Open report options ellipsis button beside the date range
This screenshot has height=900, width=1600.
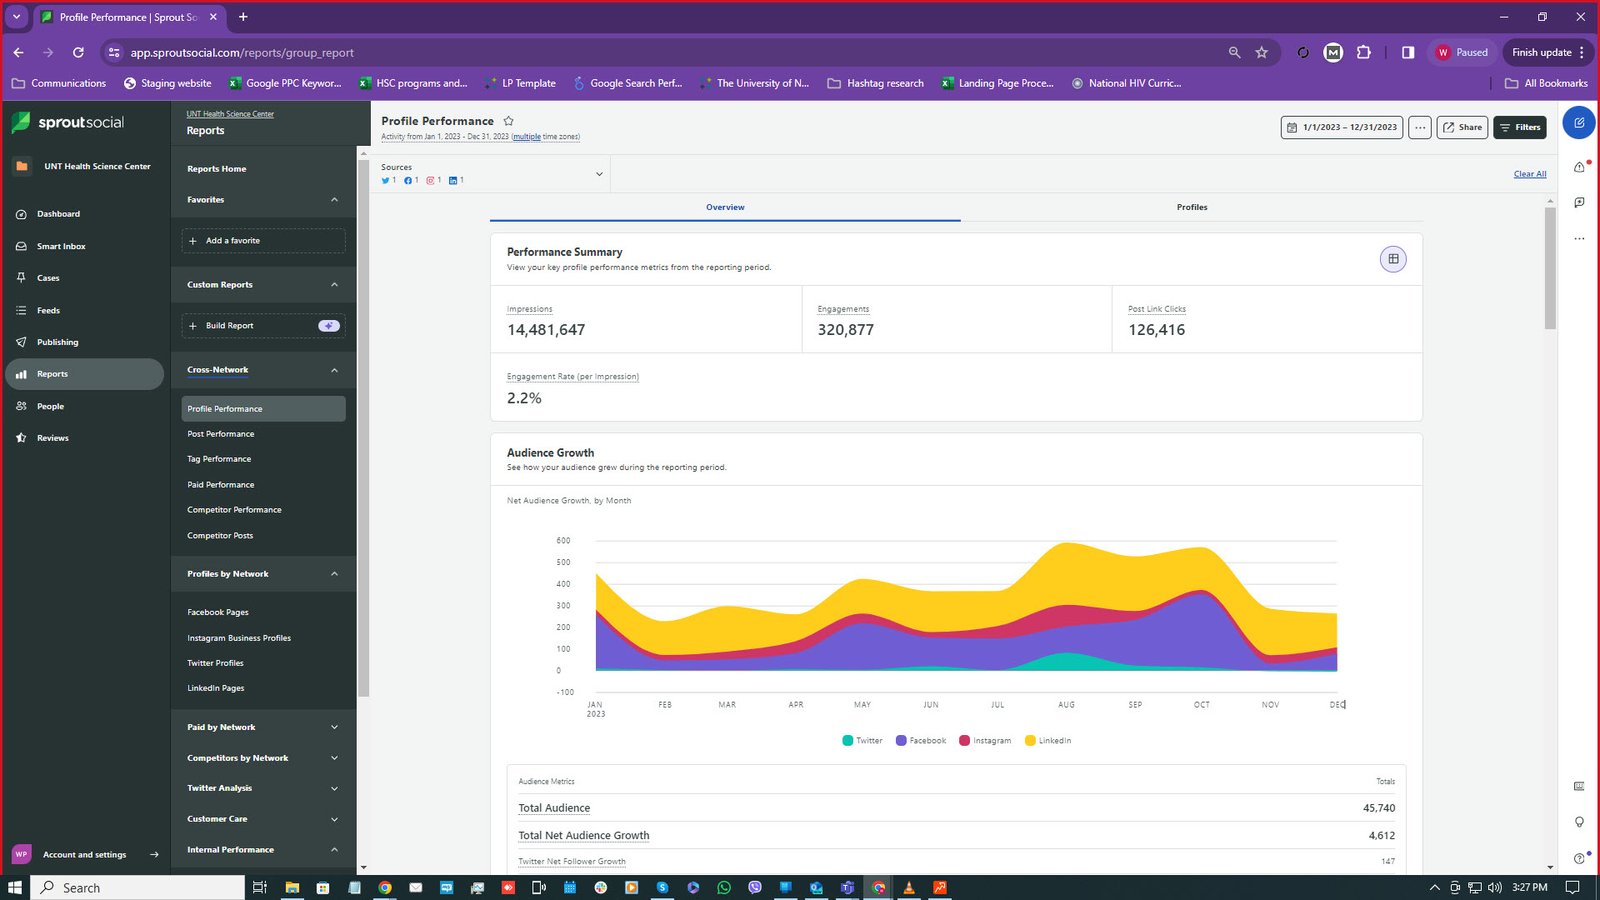(x=1420, y=127)
